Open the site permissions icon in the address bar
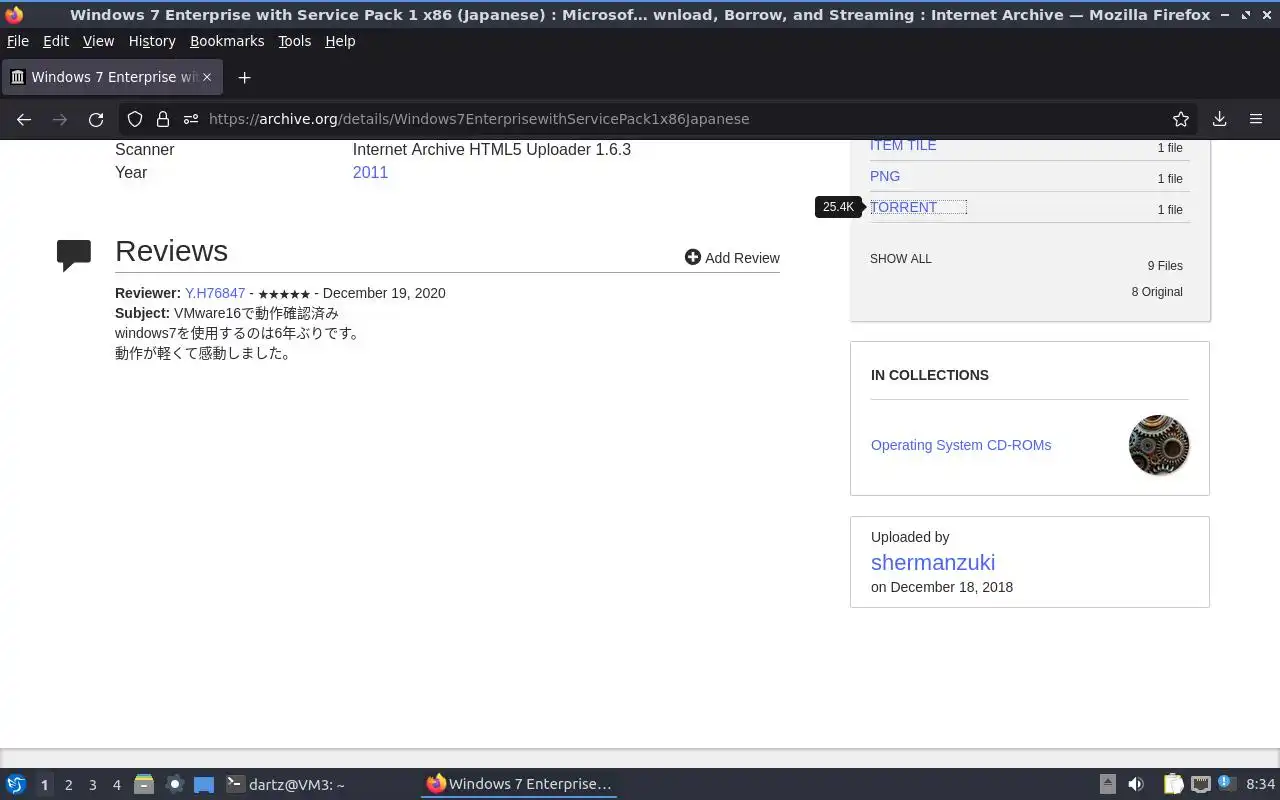Image resolution: width=1280 pixels, height=800 pixels. [x=191, y=119]
